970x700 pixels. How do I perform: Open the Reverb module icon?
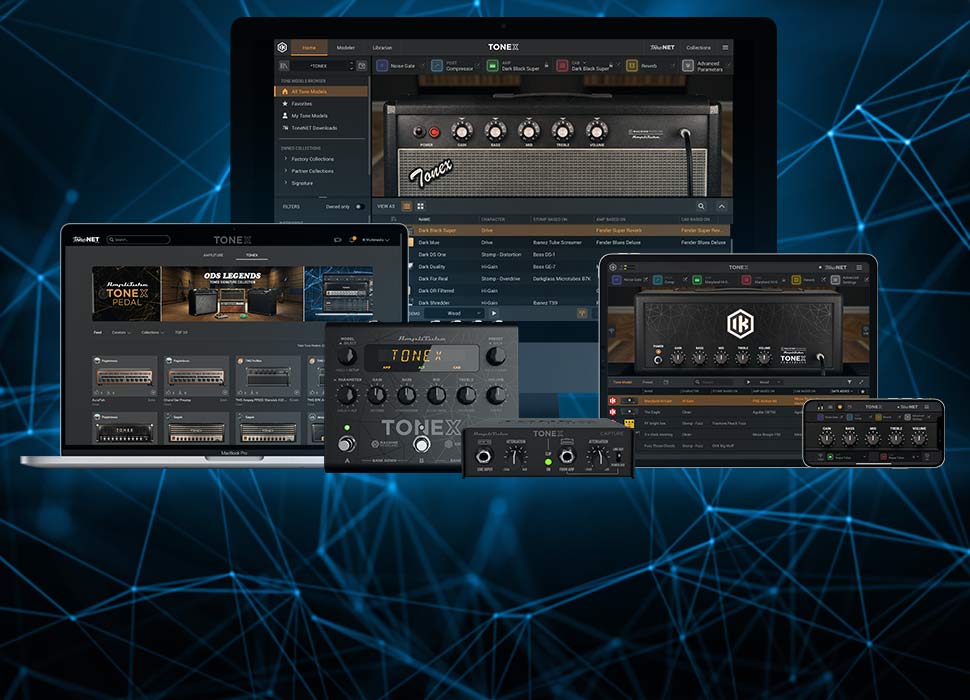point(632,64)
